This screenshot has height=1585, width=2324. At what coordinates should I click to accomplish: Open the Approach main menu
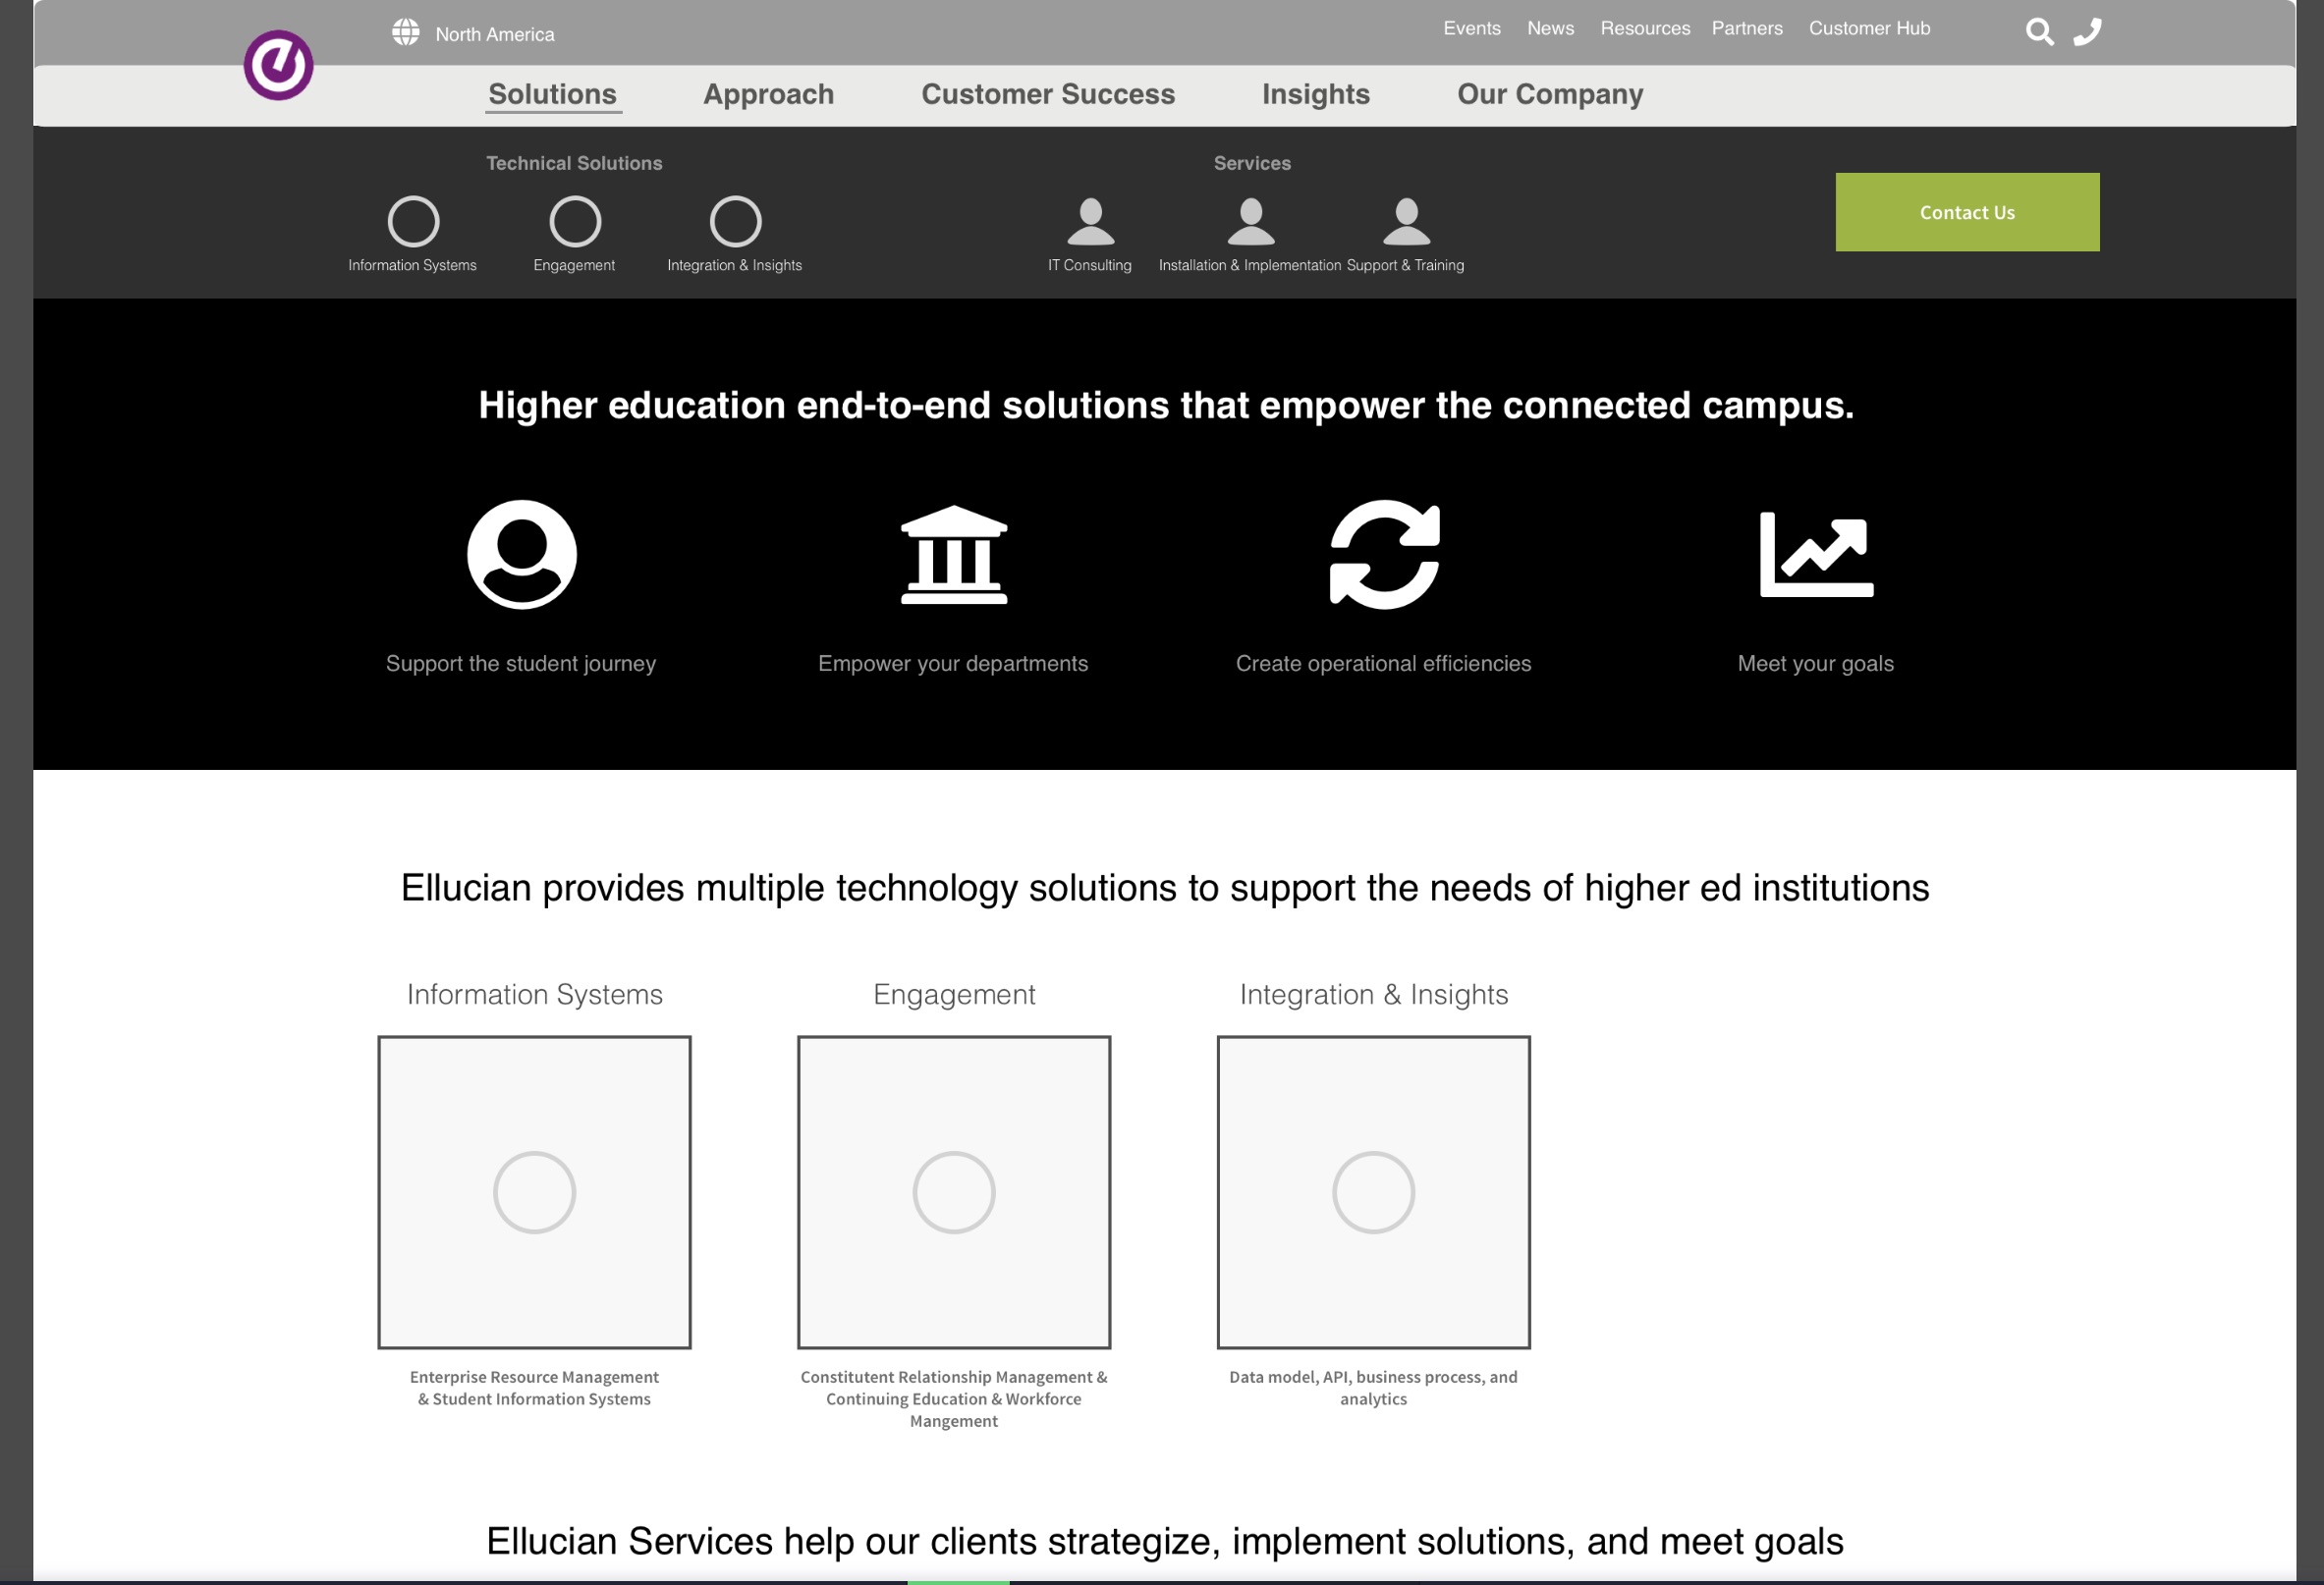[x=768, y=94]
